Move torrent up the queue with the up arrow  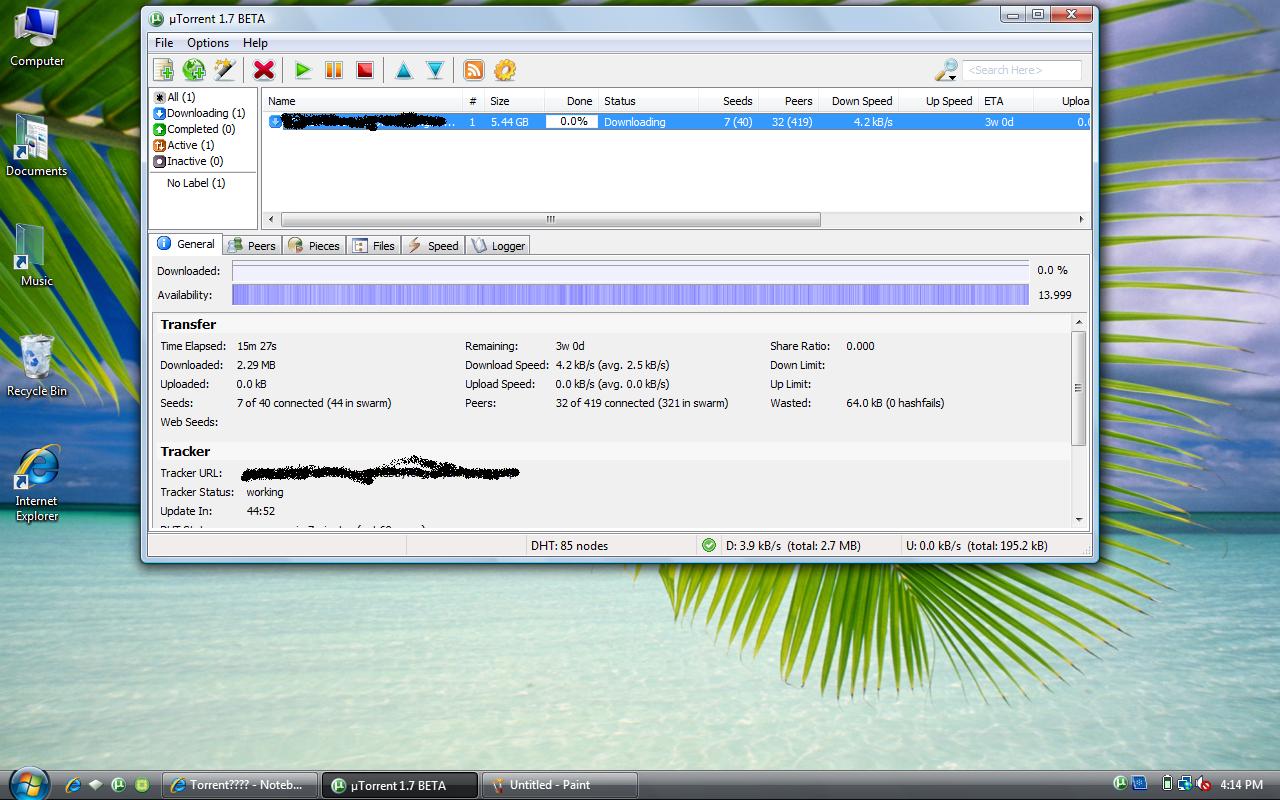point(404,70)
